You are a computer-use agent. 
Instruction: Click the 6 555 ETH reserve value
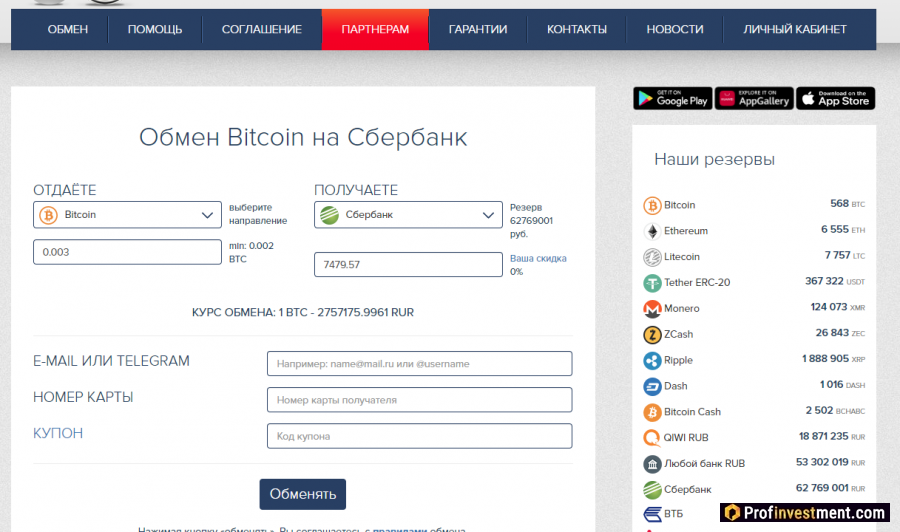(843, 230)
